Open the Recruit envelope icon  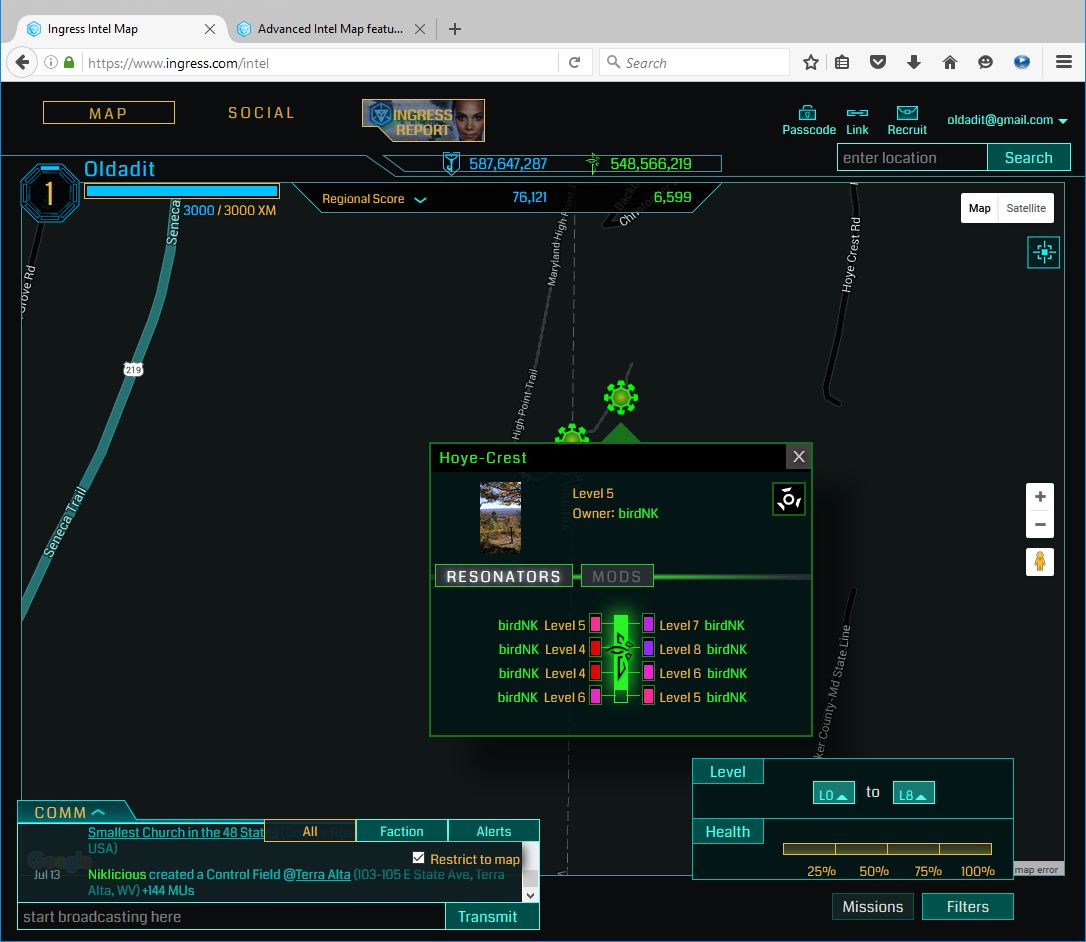coord(907,113)
